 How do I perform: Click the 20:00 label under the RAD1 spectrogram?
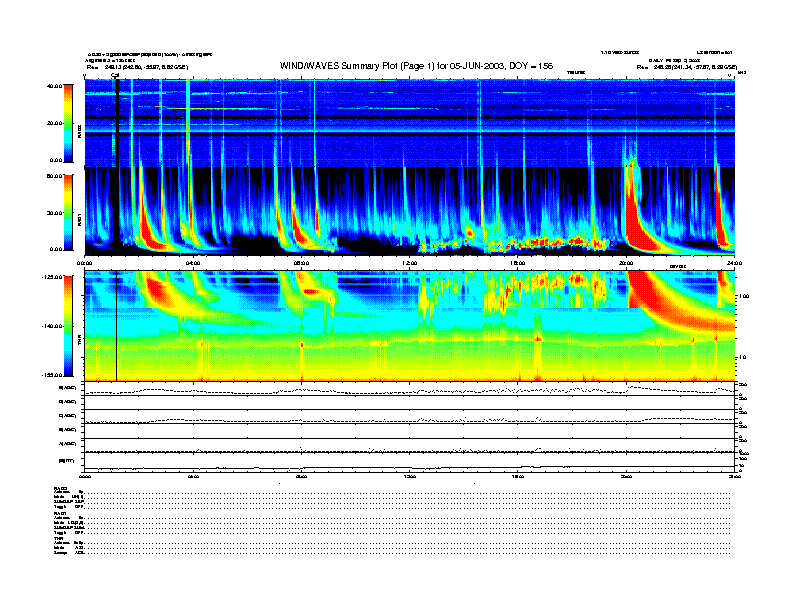click(626, 263)
